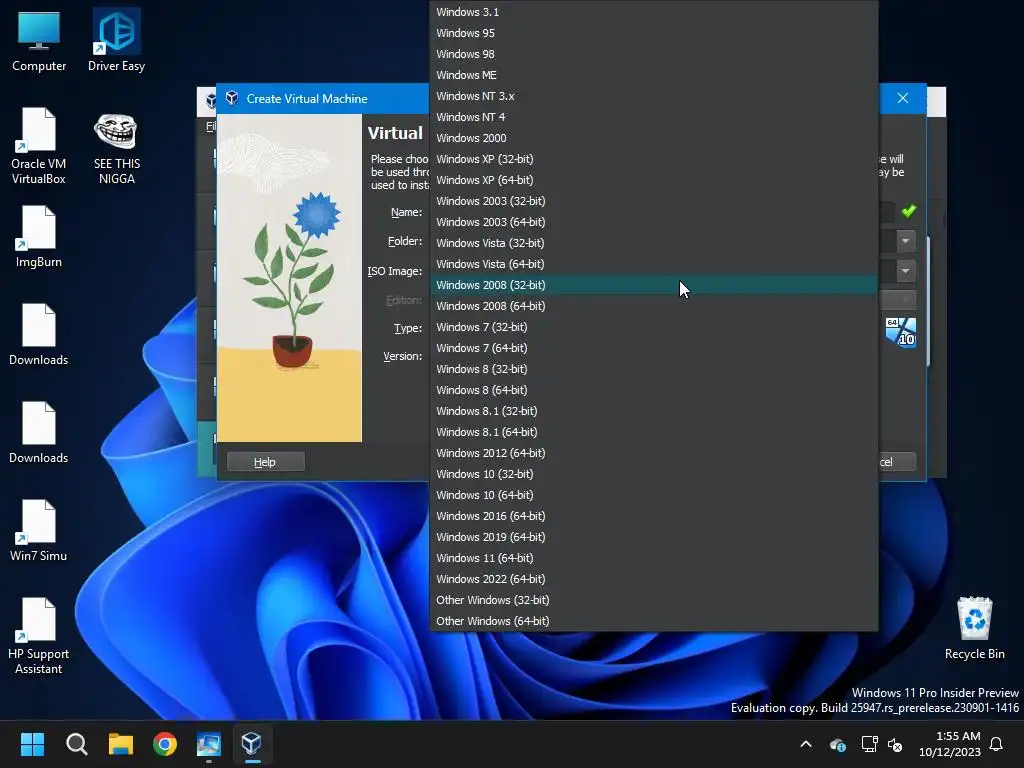Show hidden system tray icons
This screenshot has width=1024, height=768.
click(x=806, y=744)
